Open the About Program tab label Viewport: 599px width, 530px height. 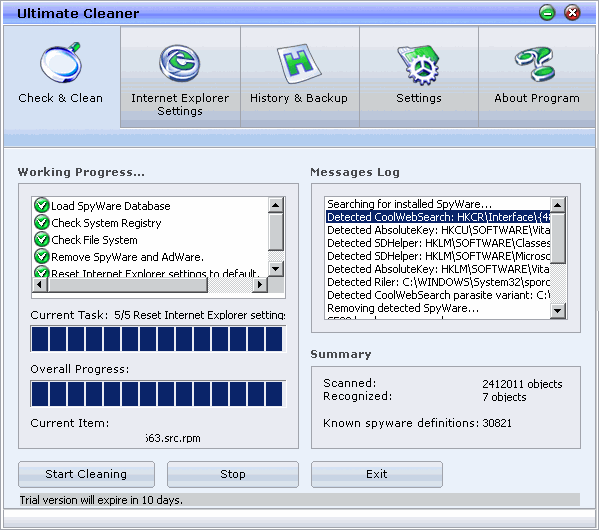coord(537,98)
